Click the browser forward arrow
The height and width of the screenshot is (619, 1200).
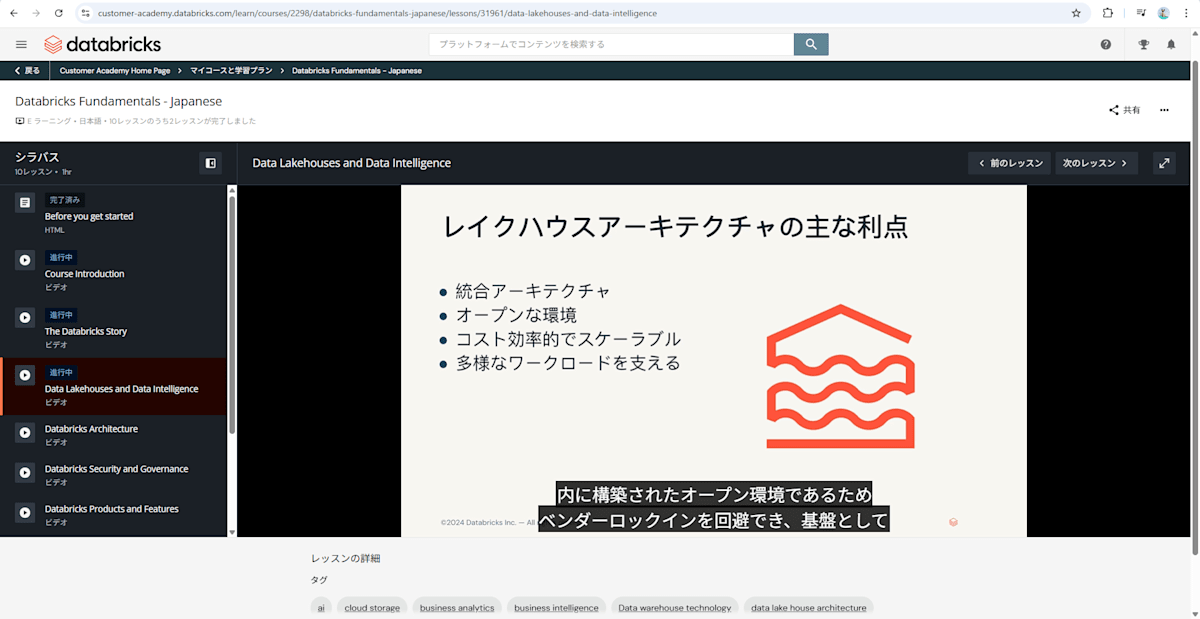(x=37, y=13)
